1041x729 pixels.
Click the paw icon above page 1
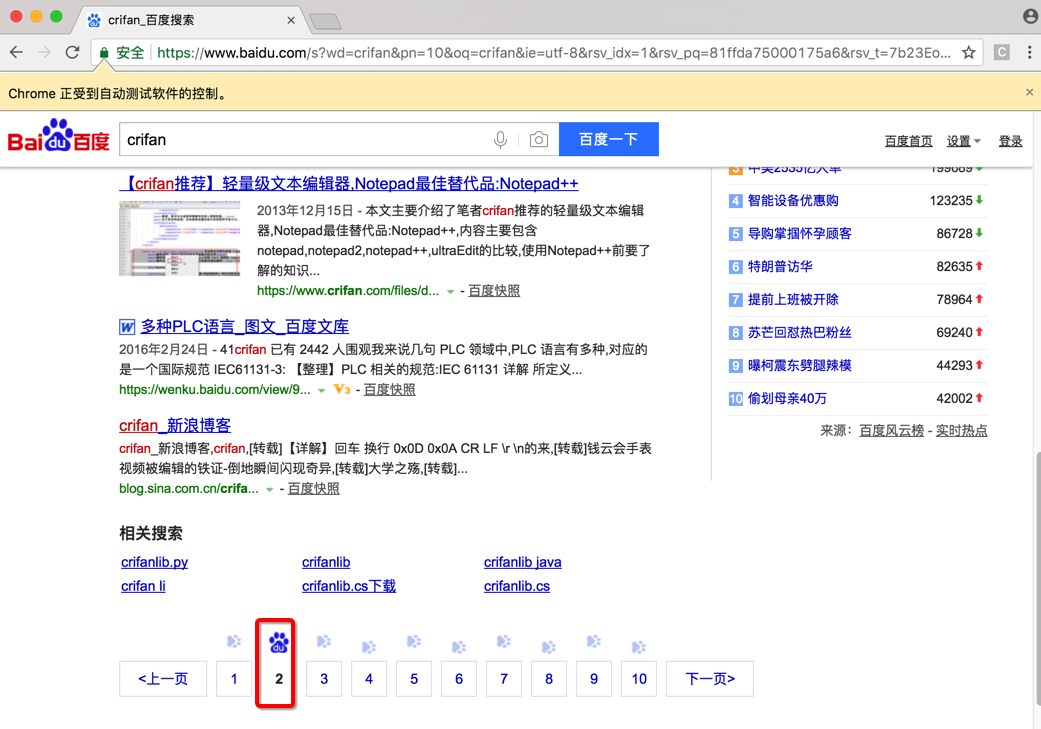click(x=234, y=641)
